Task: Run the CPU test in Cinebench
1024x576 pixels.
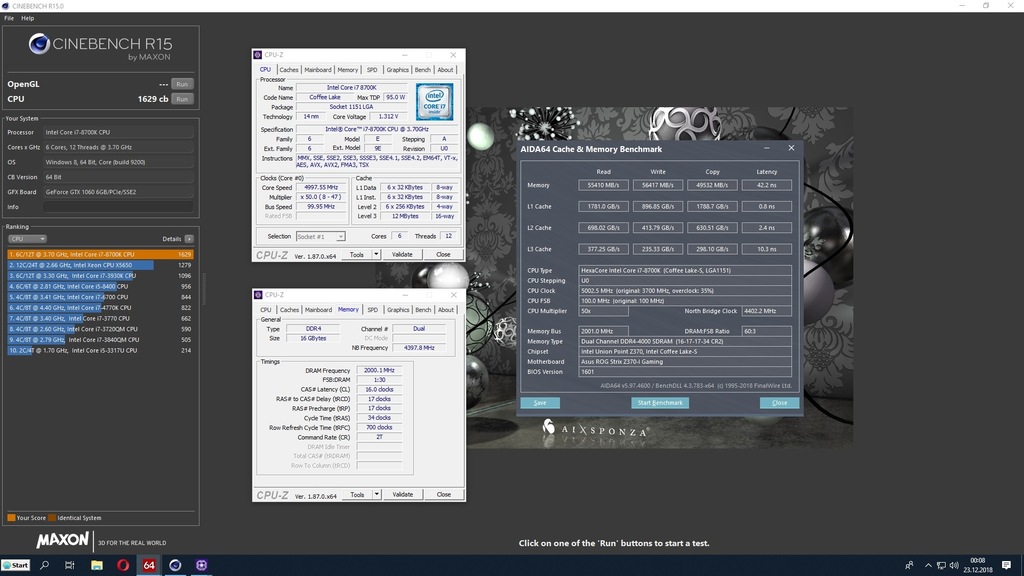Action: (182, 99)
